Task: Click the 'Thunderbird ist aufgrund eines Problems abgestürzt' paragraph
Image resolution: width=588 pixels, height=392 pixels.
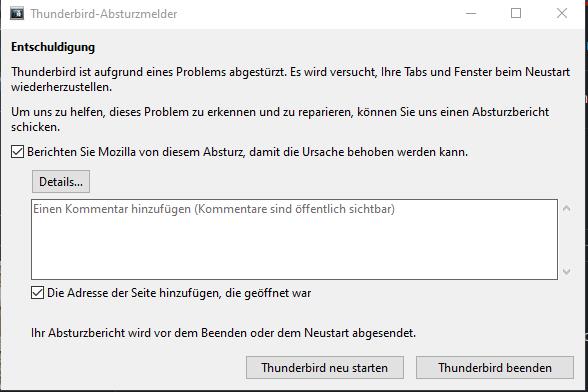Action: coord(291,79)
